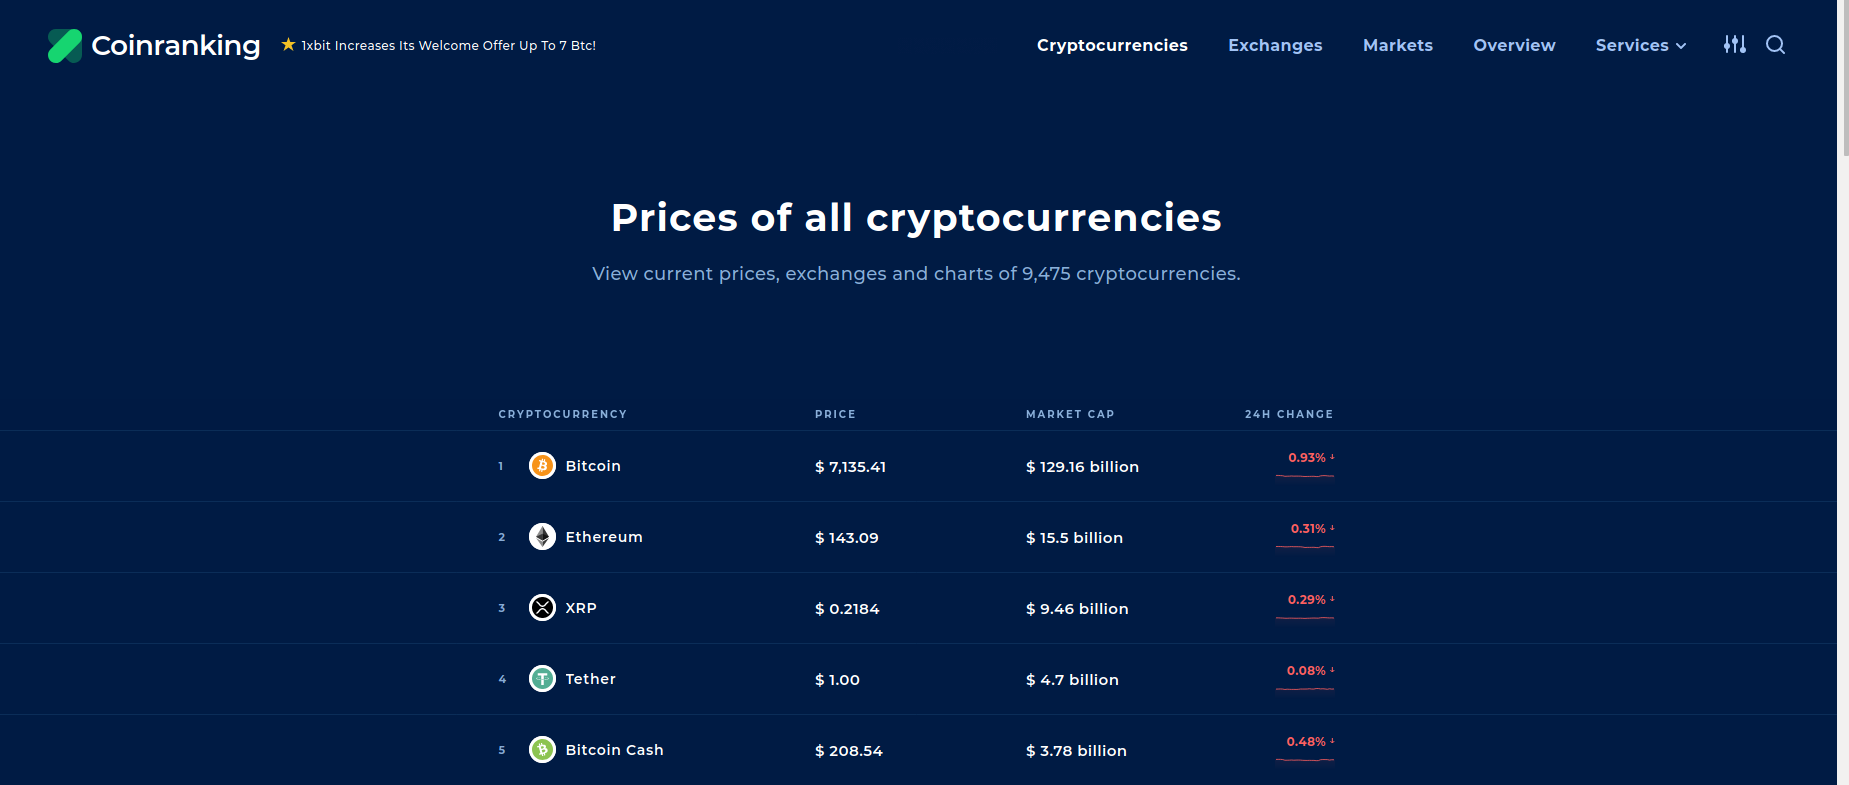Click the yellow star promo icon
Screen dimensions: 1849x785
[x=288, y=44]
